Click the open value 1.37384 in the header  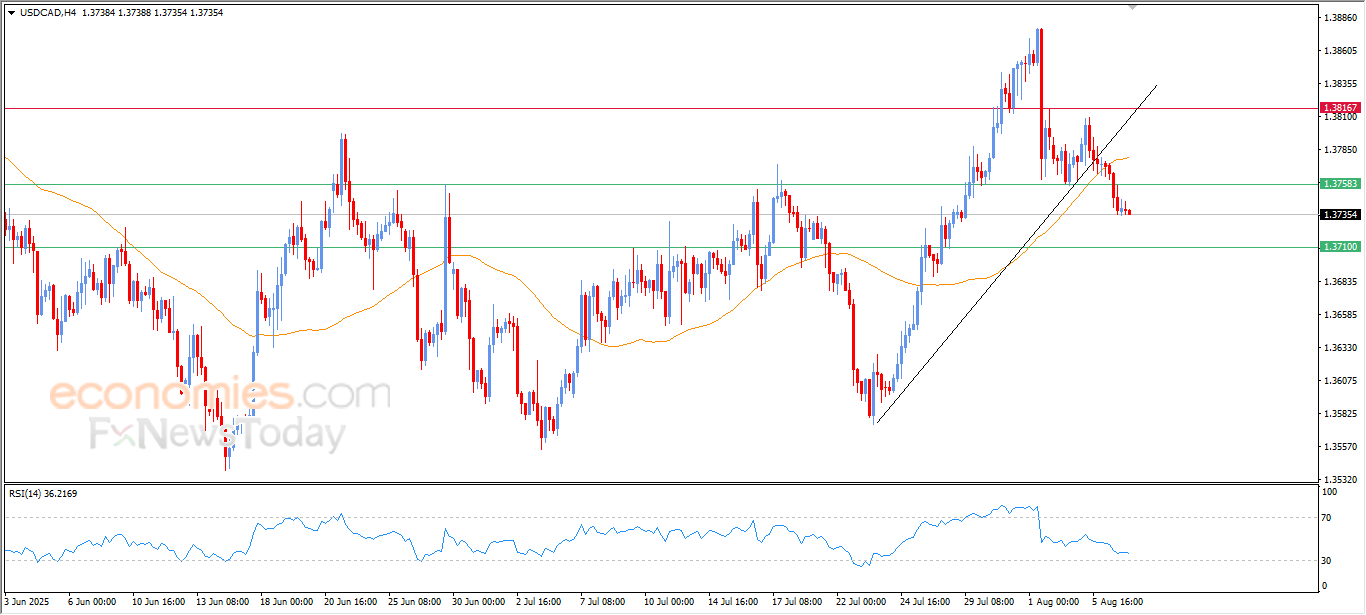101,13
